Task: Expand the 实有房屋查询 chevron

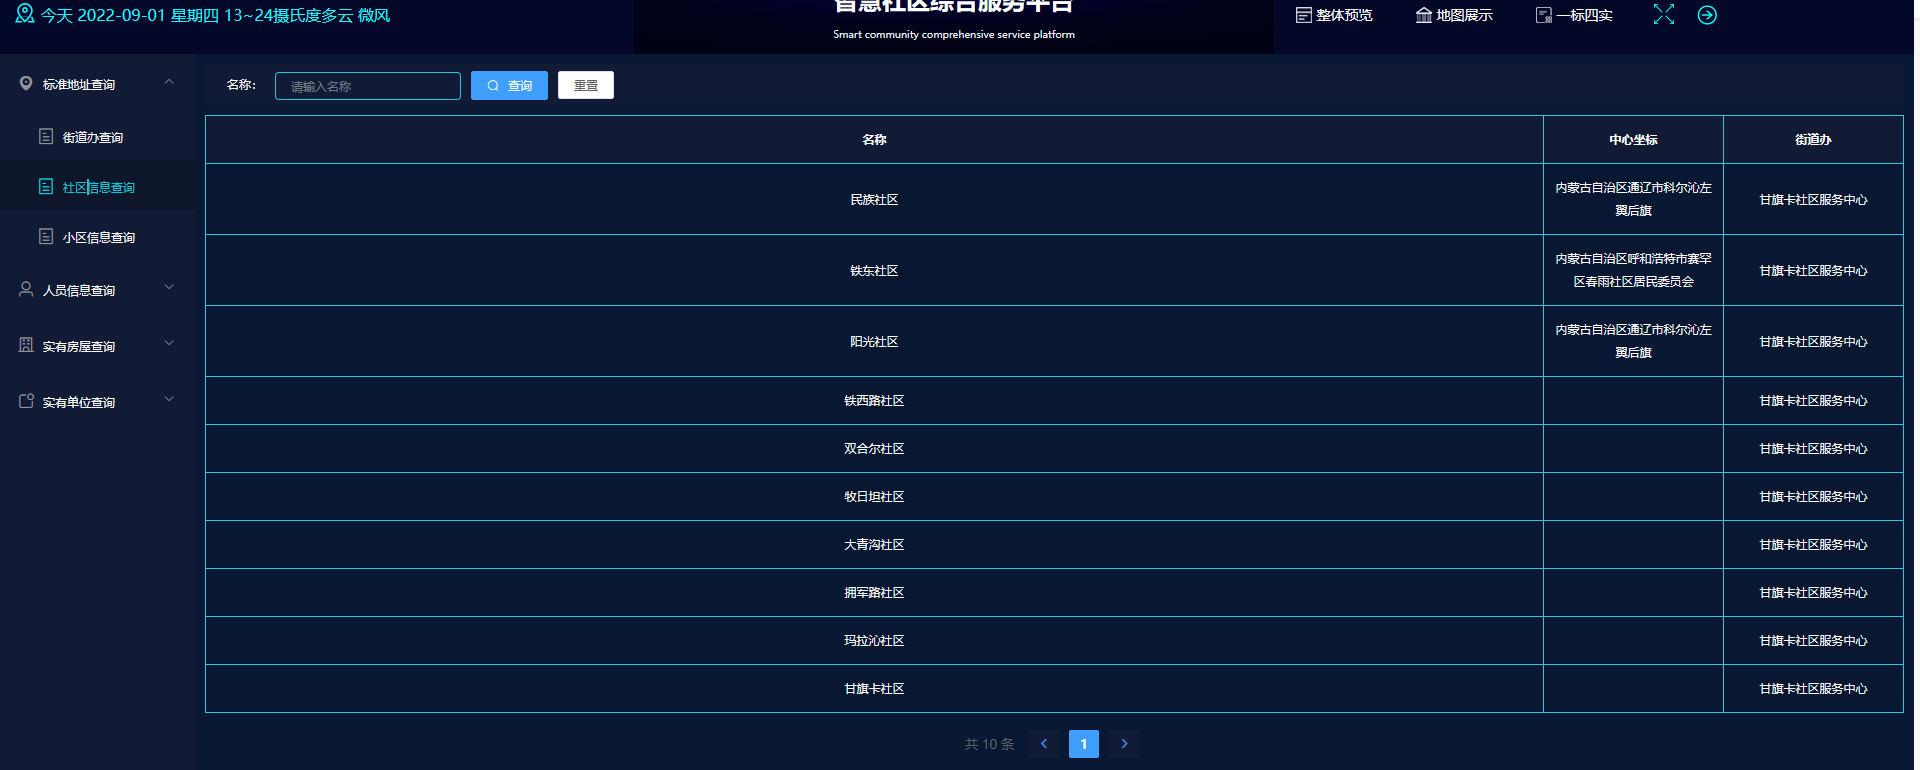Action: [169, 344]
